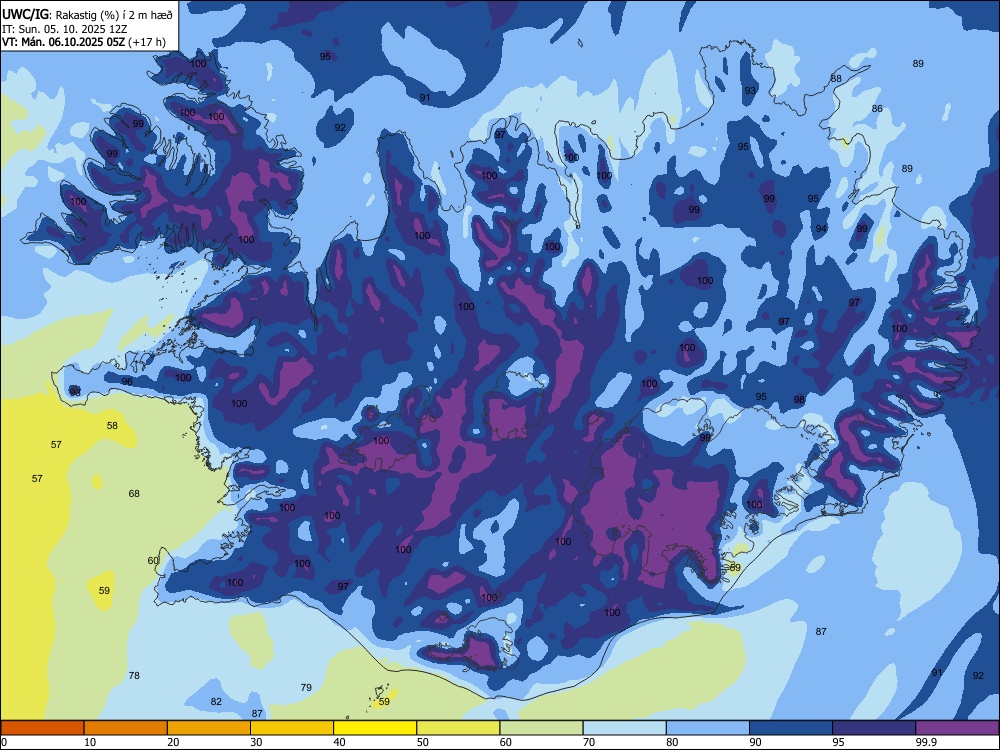Click the "78" humidity value on the map

pyautogui.click(x=134, y=675)
